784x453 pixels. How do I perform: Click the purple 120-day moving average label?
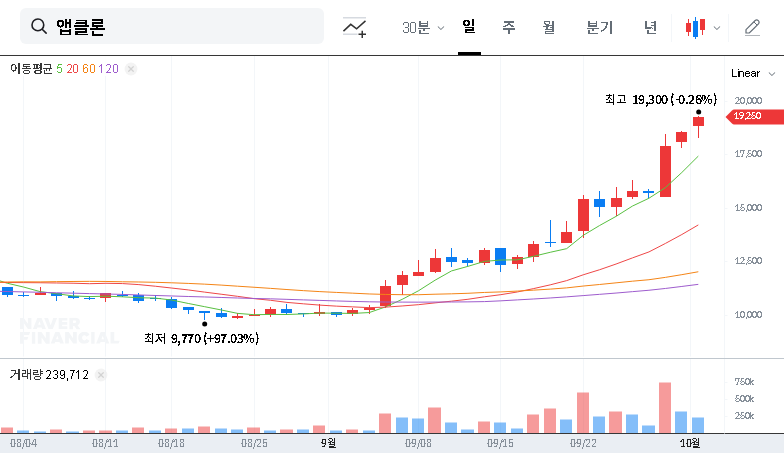coord(109,69)
